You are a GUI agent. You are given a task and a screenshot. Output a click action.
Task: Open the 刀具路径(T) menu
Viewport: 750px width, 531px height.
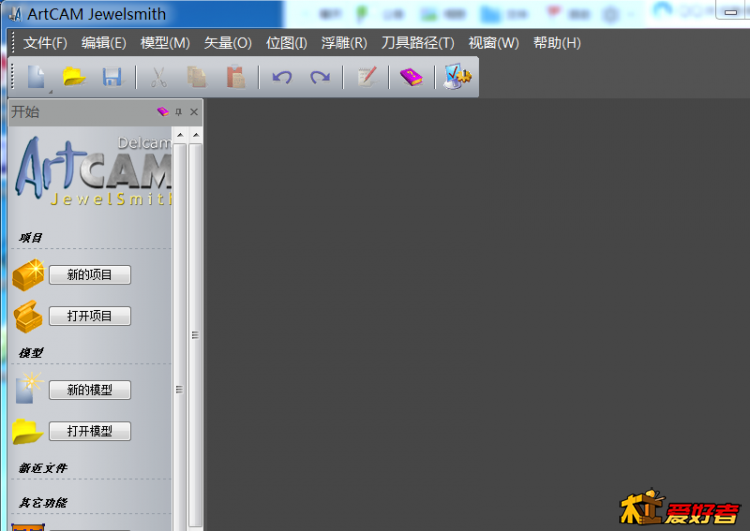click(x=418, y=43)
